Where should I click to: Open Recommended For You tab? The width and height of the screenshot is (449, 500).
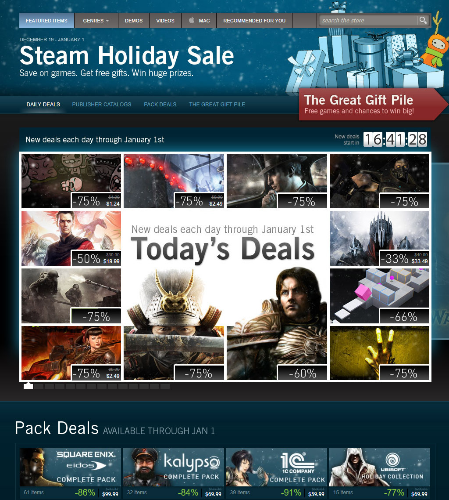click(254, 20)
